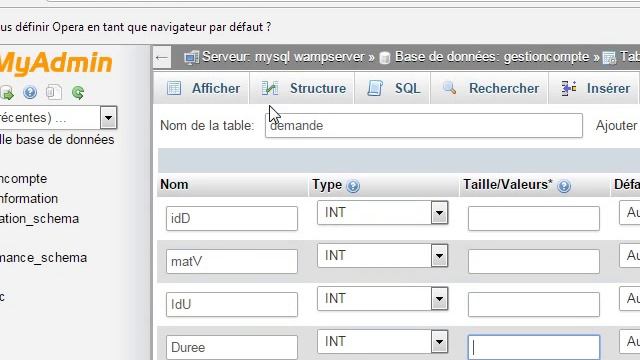The image size is (640, 360).
Task: Click the Afficher tab table icon
Action: pos(174,88)
